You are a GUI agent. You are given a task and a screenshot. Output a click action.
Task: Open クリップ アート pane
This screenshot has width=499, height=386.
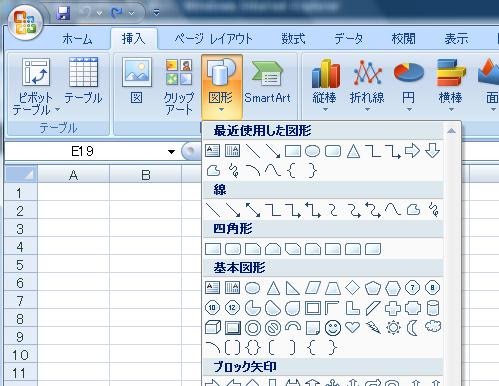179,86
